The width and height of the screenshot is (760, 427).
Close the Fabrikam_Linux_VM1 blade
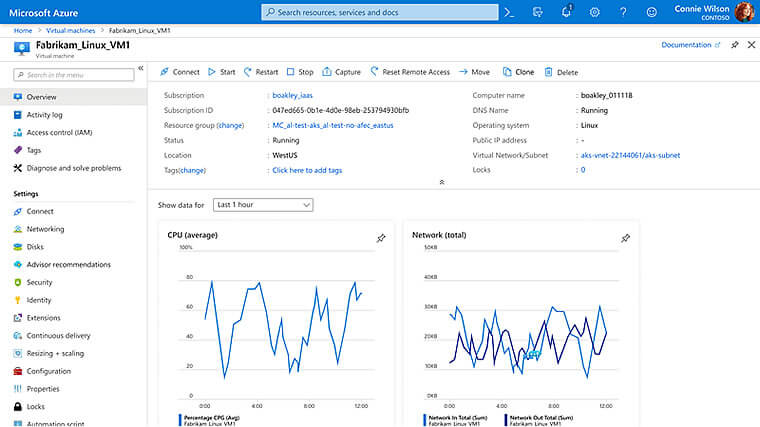(751, 45)
